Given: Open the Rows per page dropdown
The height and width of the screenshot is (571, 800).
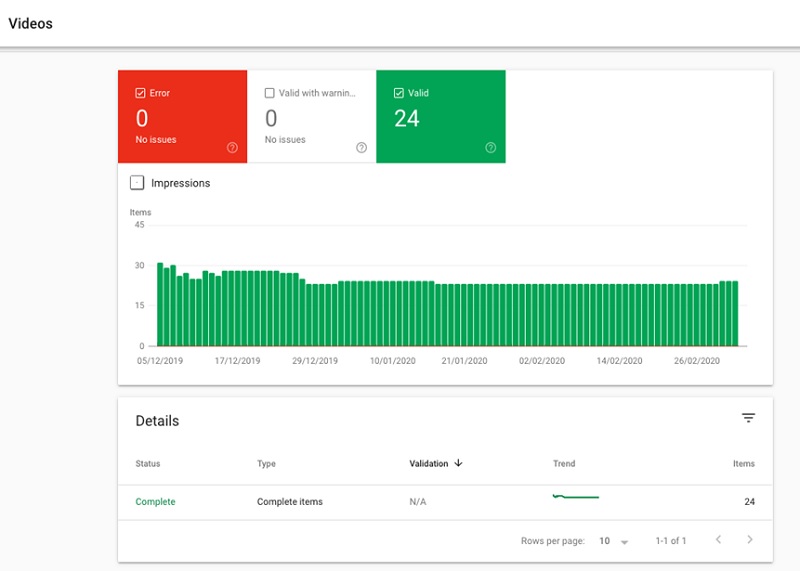Looking at the screenshot, I should click(614, 541).
